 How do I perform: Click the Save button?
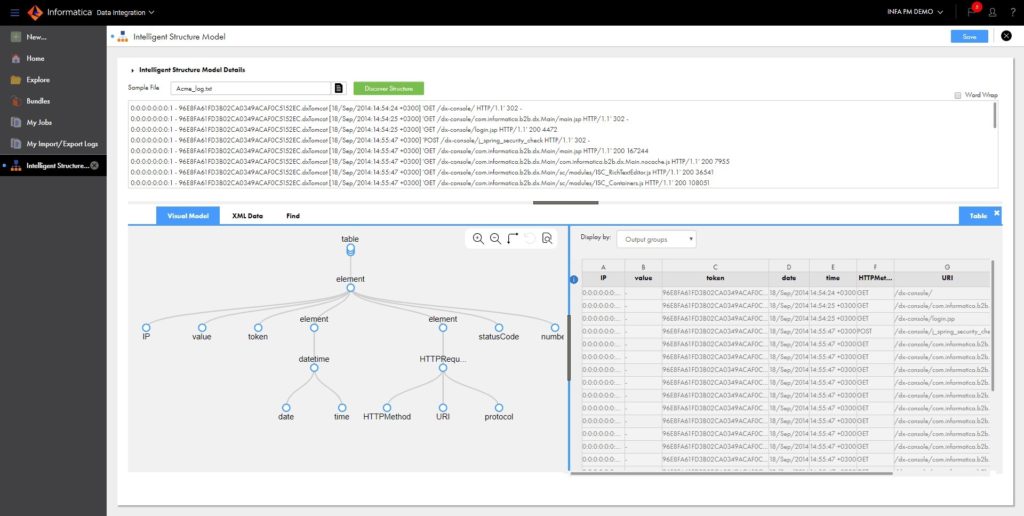pyautogui.click(x=968, y=36)
